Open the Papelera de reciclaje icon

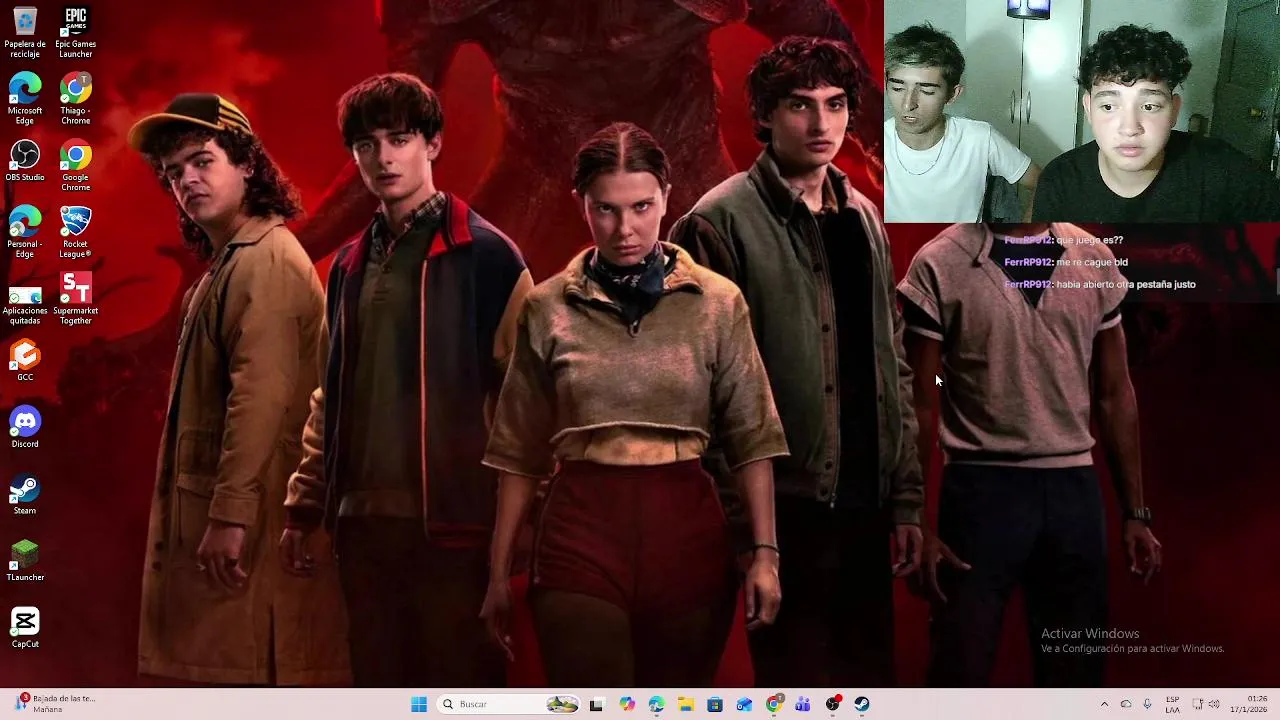coord(25,32)
